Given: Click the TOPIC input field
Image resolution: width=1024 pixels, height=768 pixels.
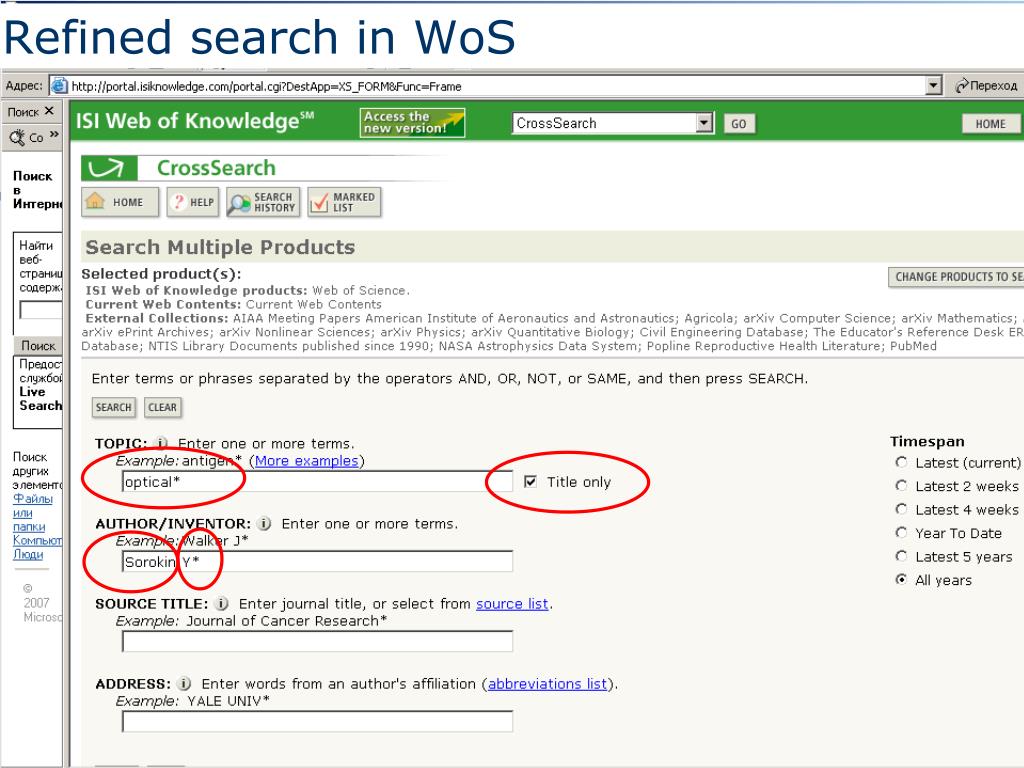Looking at the screenshot, I should click(317, 482).
